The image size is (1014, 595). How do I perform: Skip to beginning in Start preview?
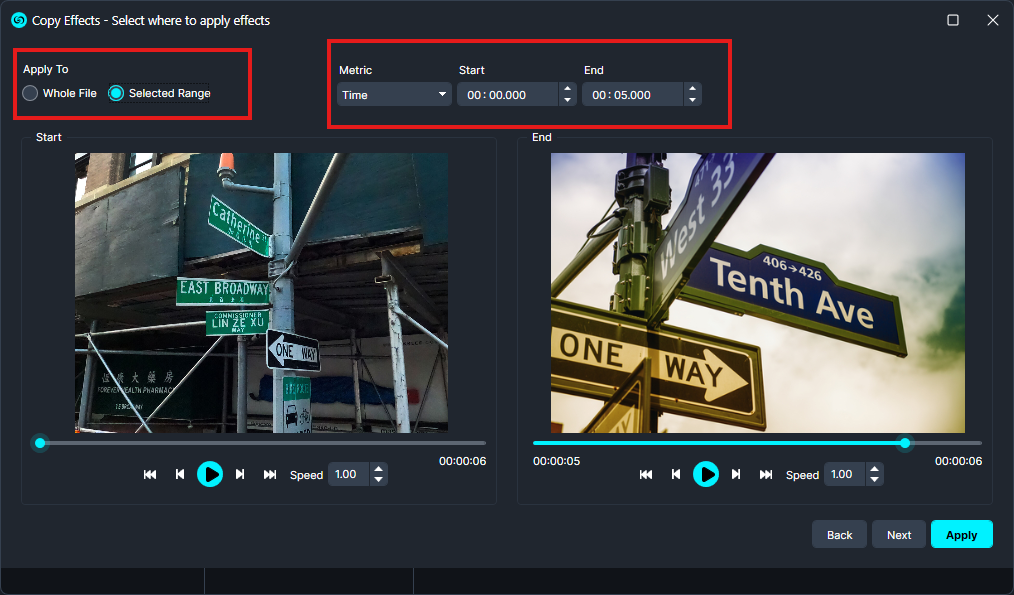pos(150,474)
